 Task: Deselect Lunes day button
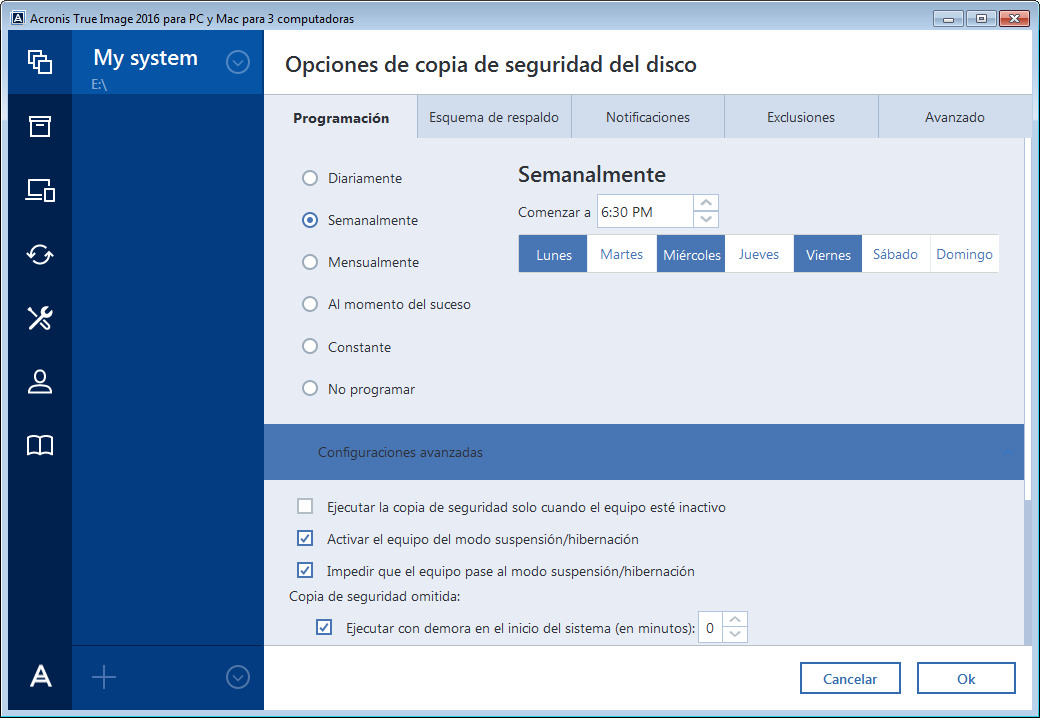[x=553, y=254]
